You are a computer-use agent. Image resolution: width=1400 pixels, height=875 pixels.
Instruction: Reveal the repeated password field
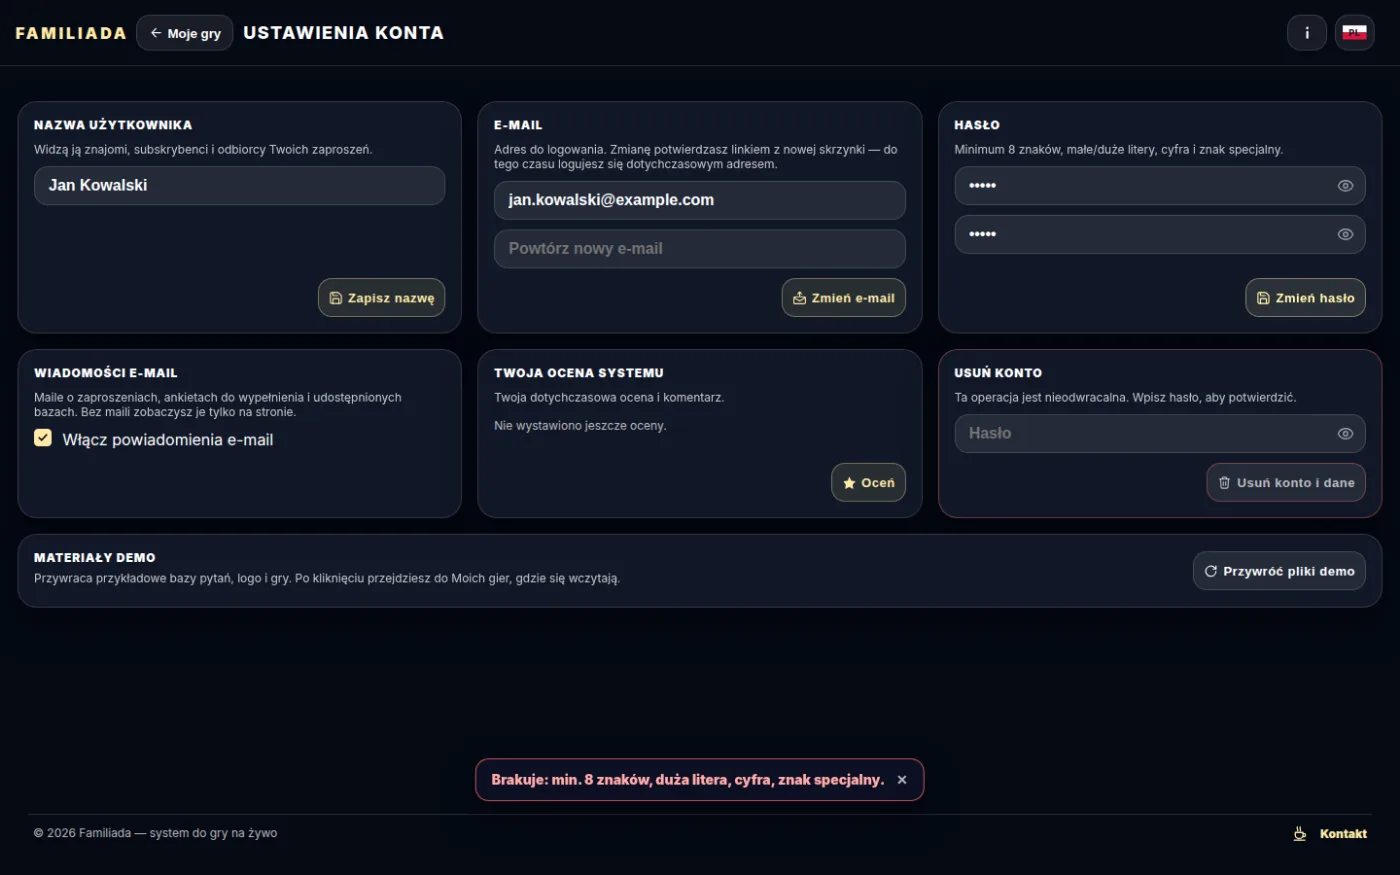click(x=1345, y=234)
